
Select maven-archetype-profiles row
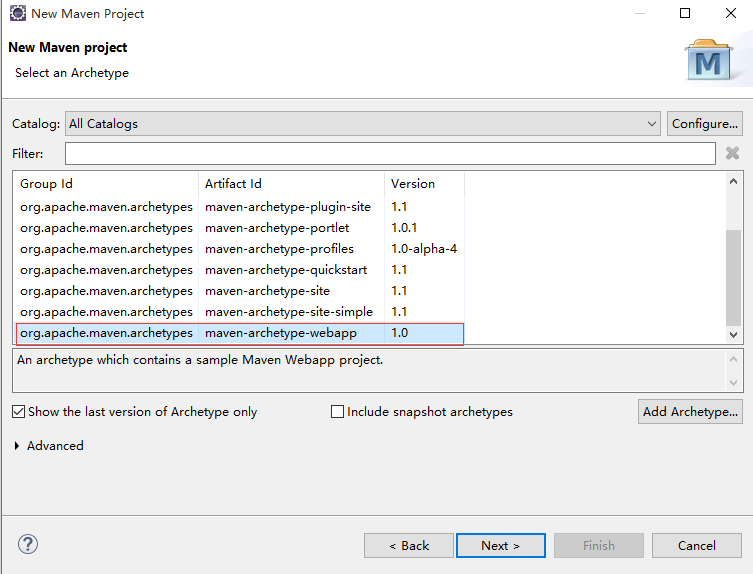[x=239, y=249]
